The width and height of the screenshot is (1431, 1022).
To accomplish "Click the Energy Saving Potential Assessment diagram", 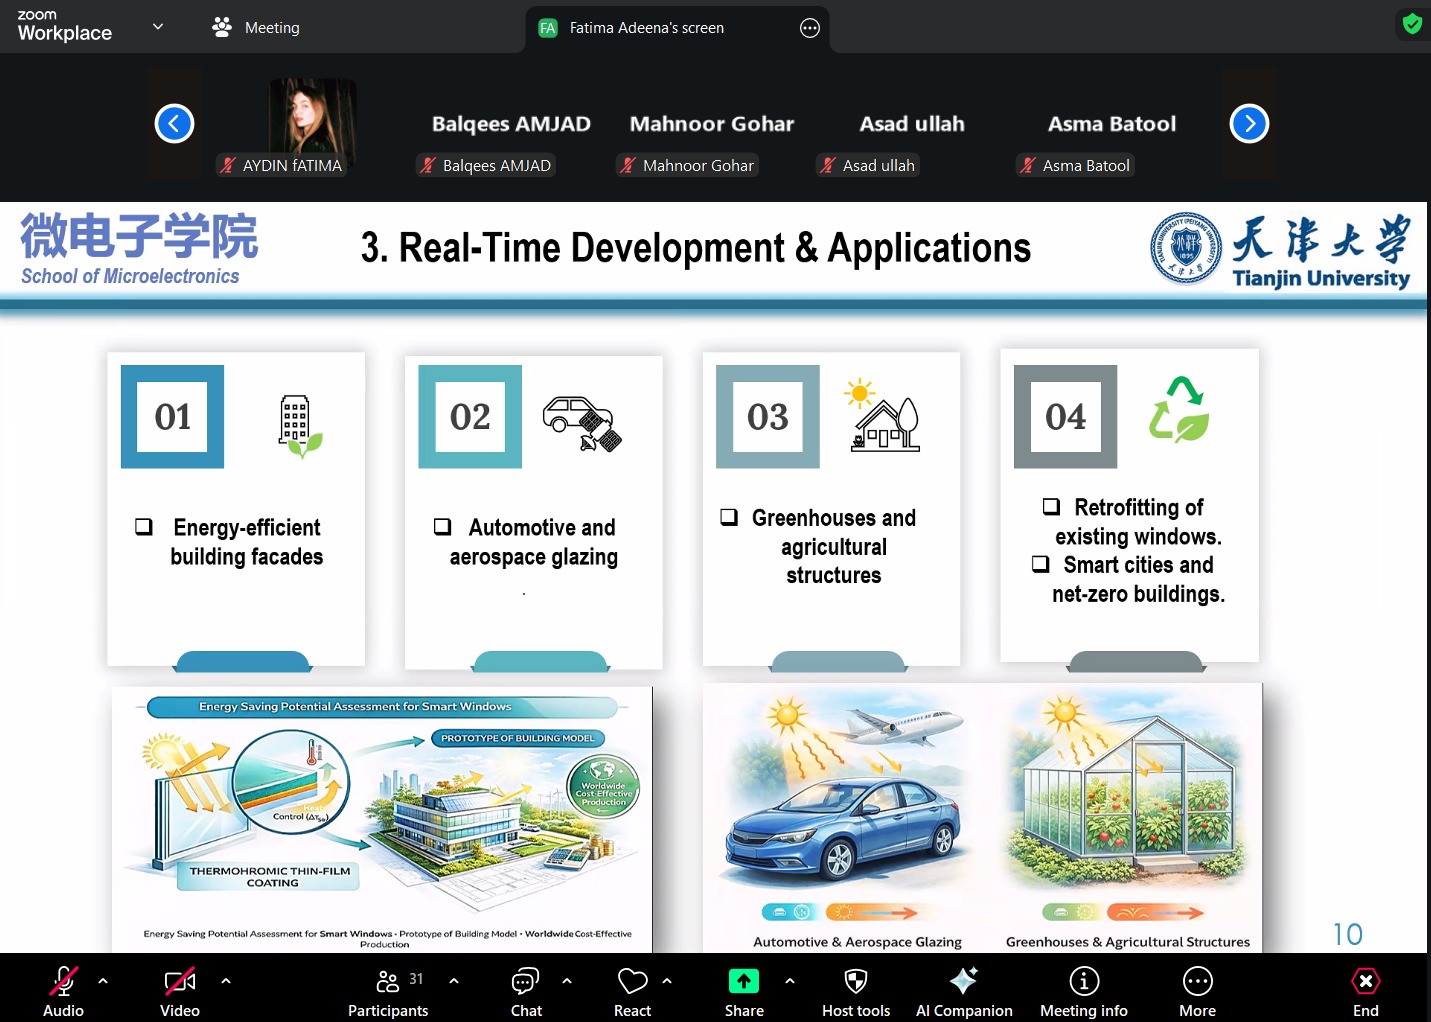I will point(382,819).
